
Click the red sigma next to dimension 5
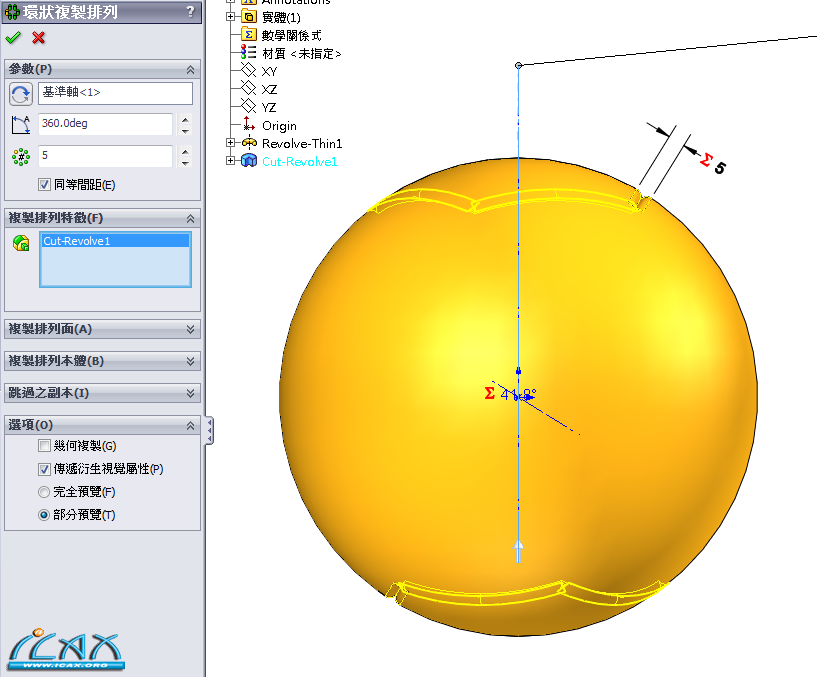click(705, 159)
